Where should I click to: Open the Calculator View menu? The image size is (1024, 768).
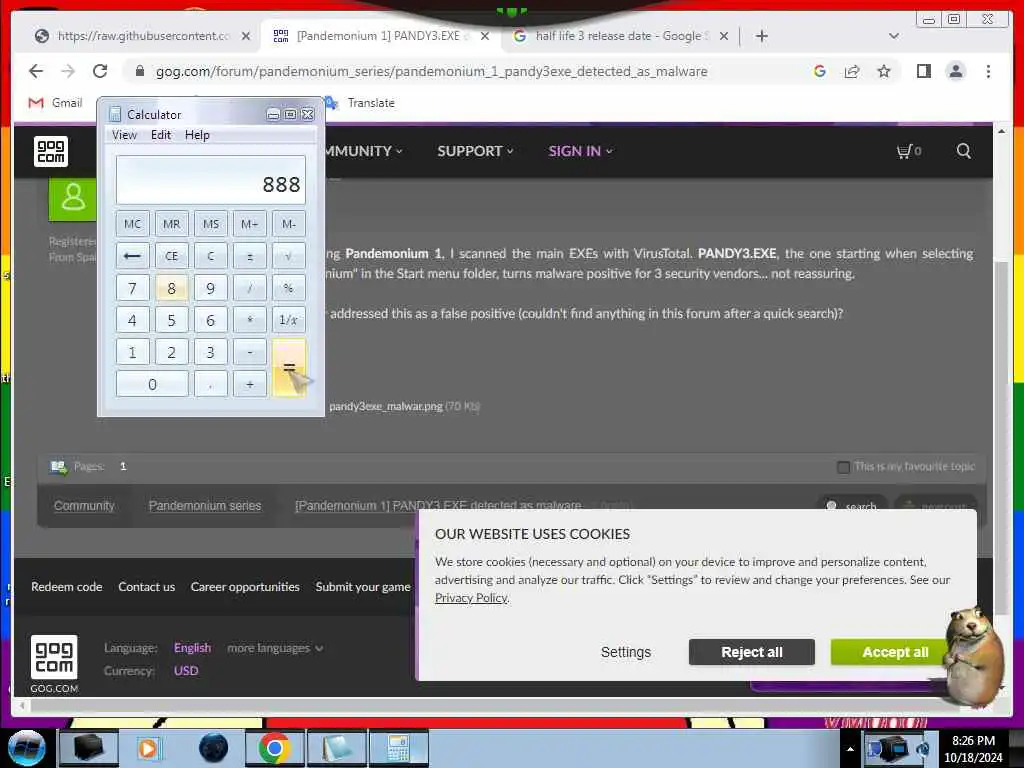pyautogui.click(x=124, y=135)
